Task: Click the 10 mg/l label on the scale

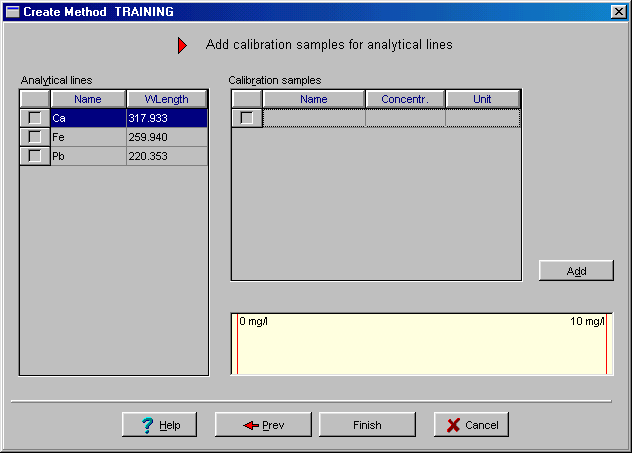Action: [587, 321]
